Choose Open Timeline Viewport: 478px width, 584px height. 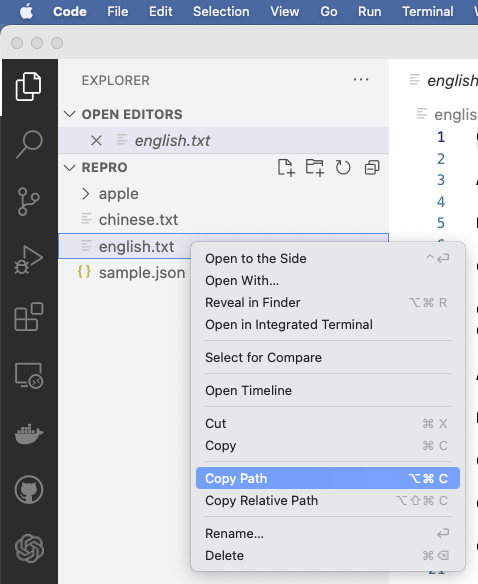tap(328, 390)
